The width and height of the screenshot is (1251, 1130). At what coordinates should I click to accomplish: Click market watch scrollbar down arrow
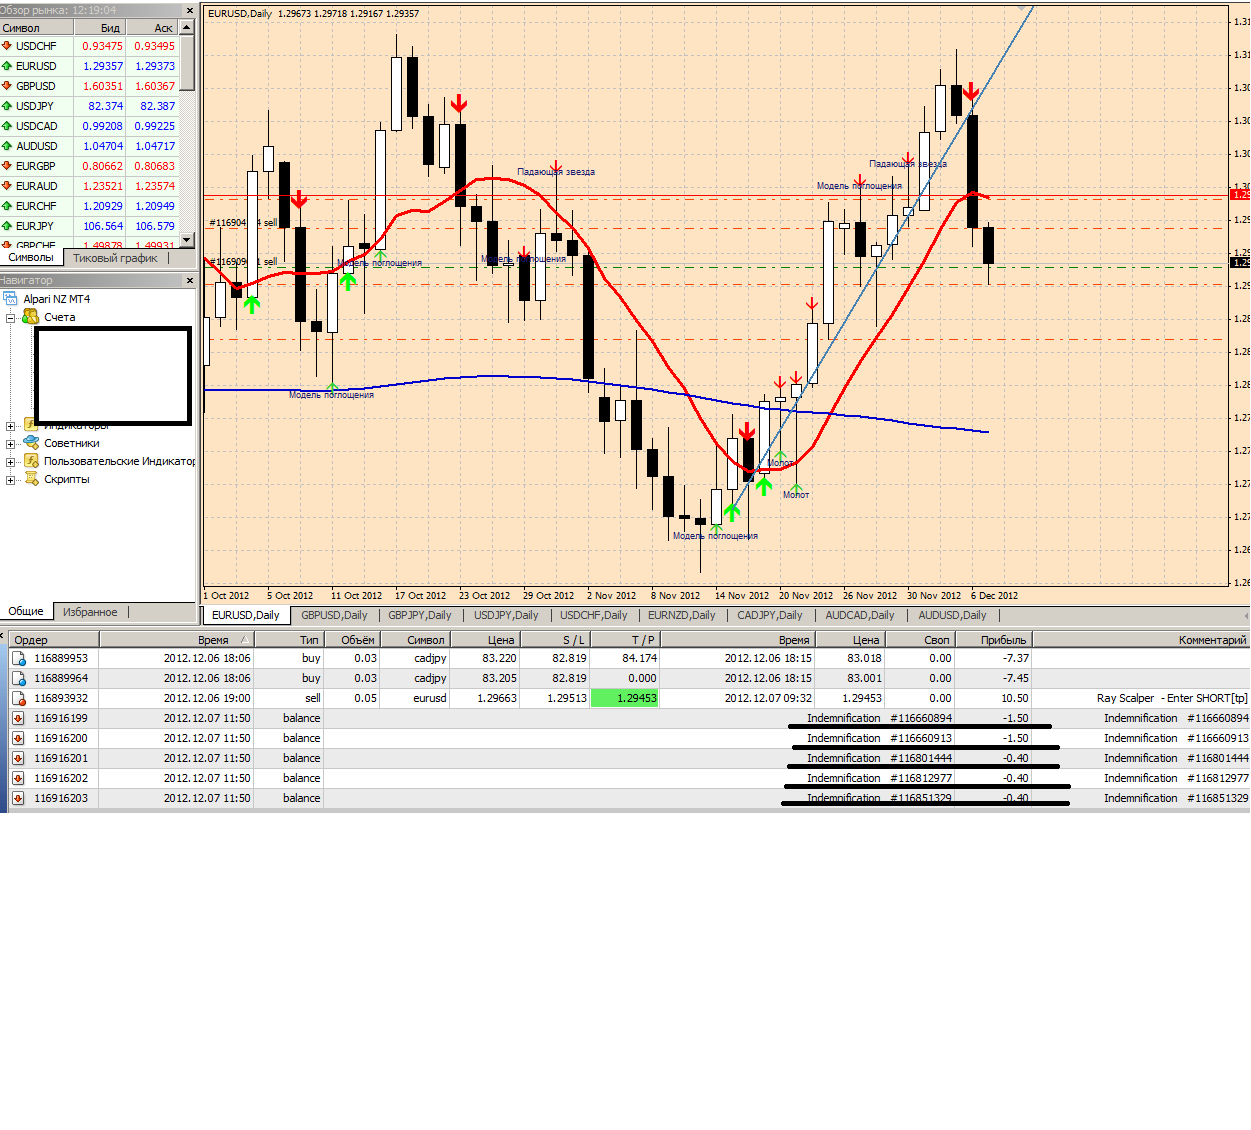tap(187, 241)
